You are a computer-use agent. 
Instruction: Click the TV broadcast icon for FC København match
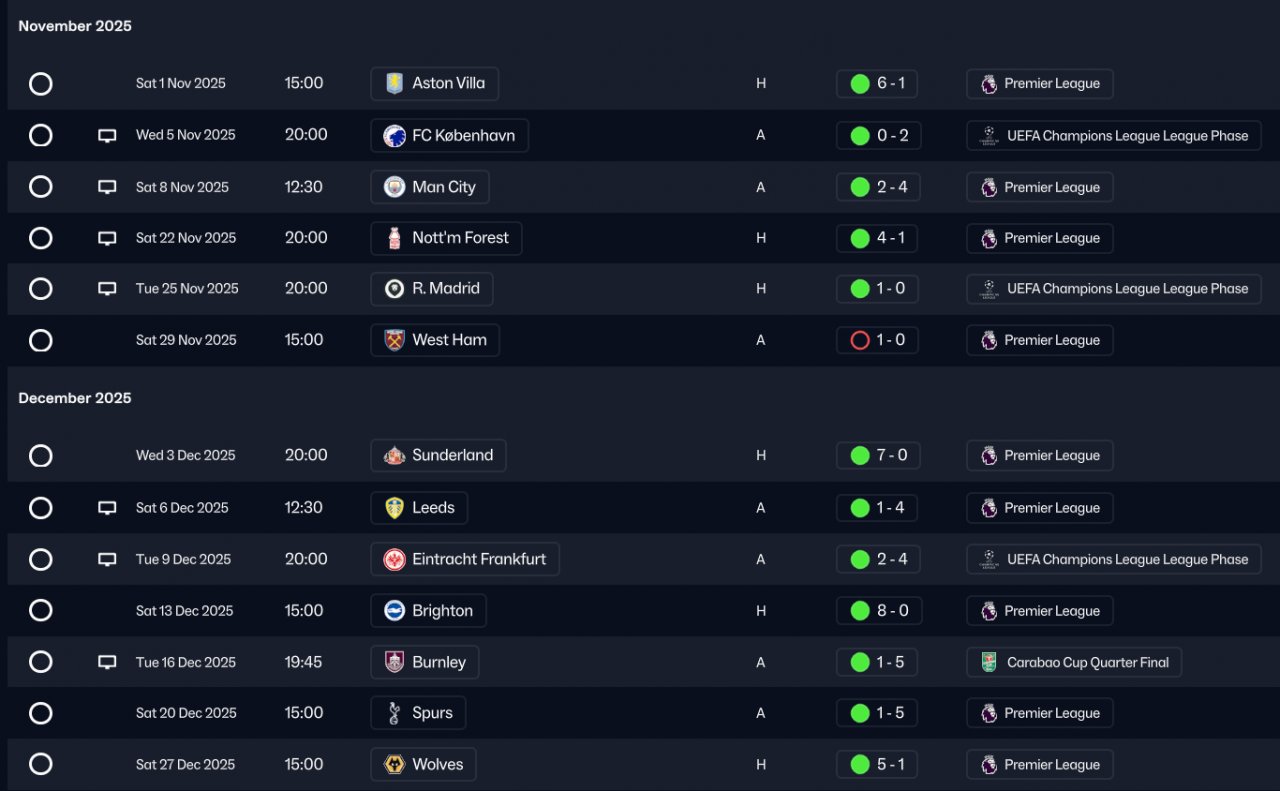click(107, 135)
